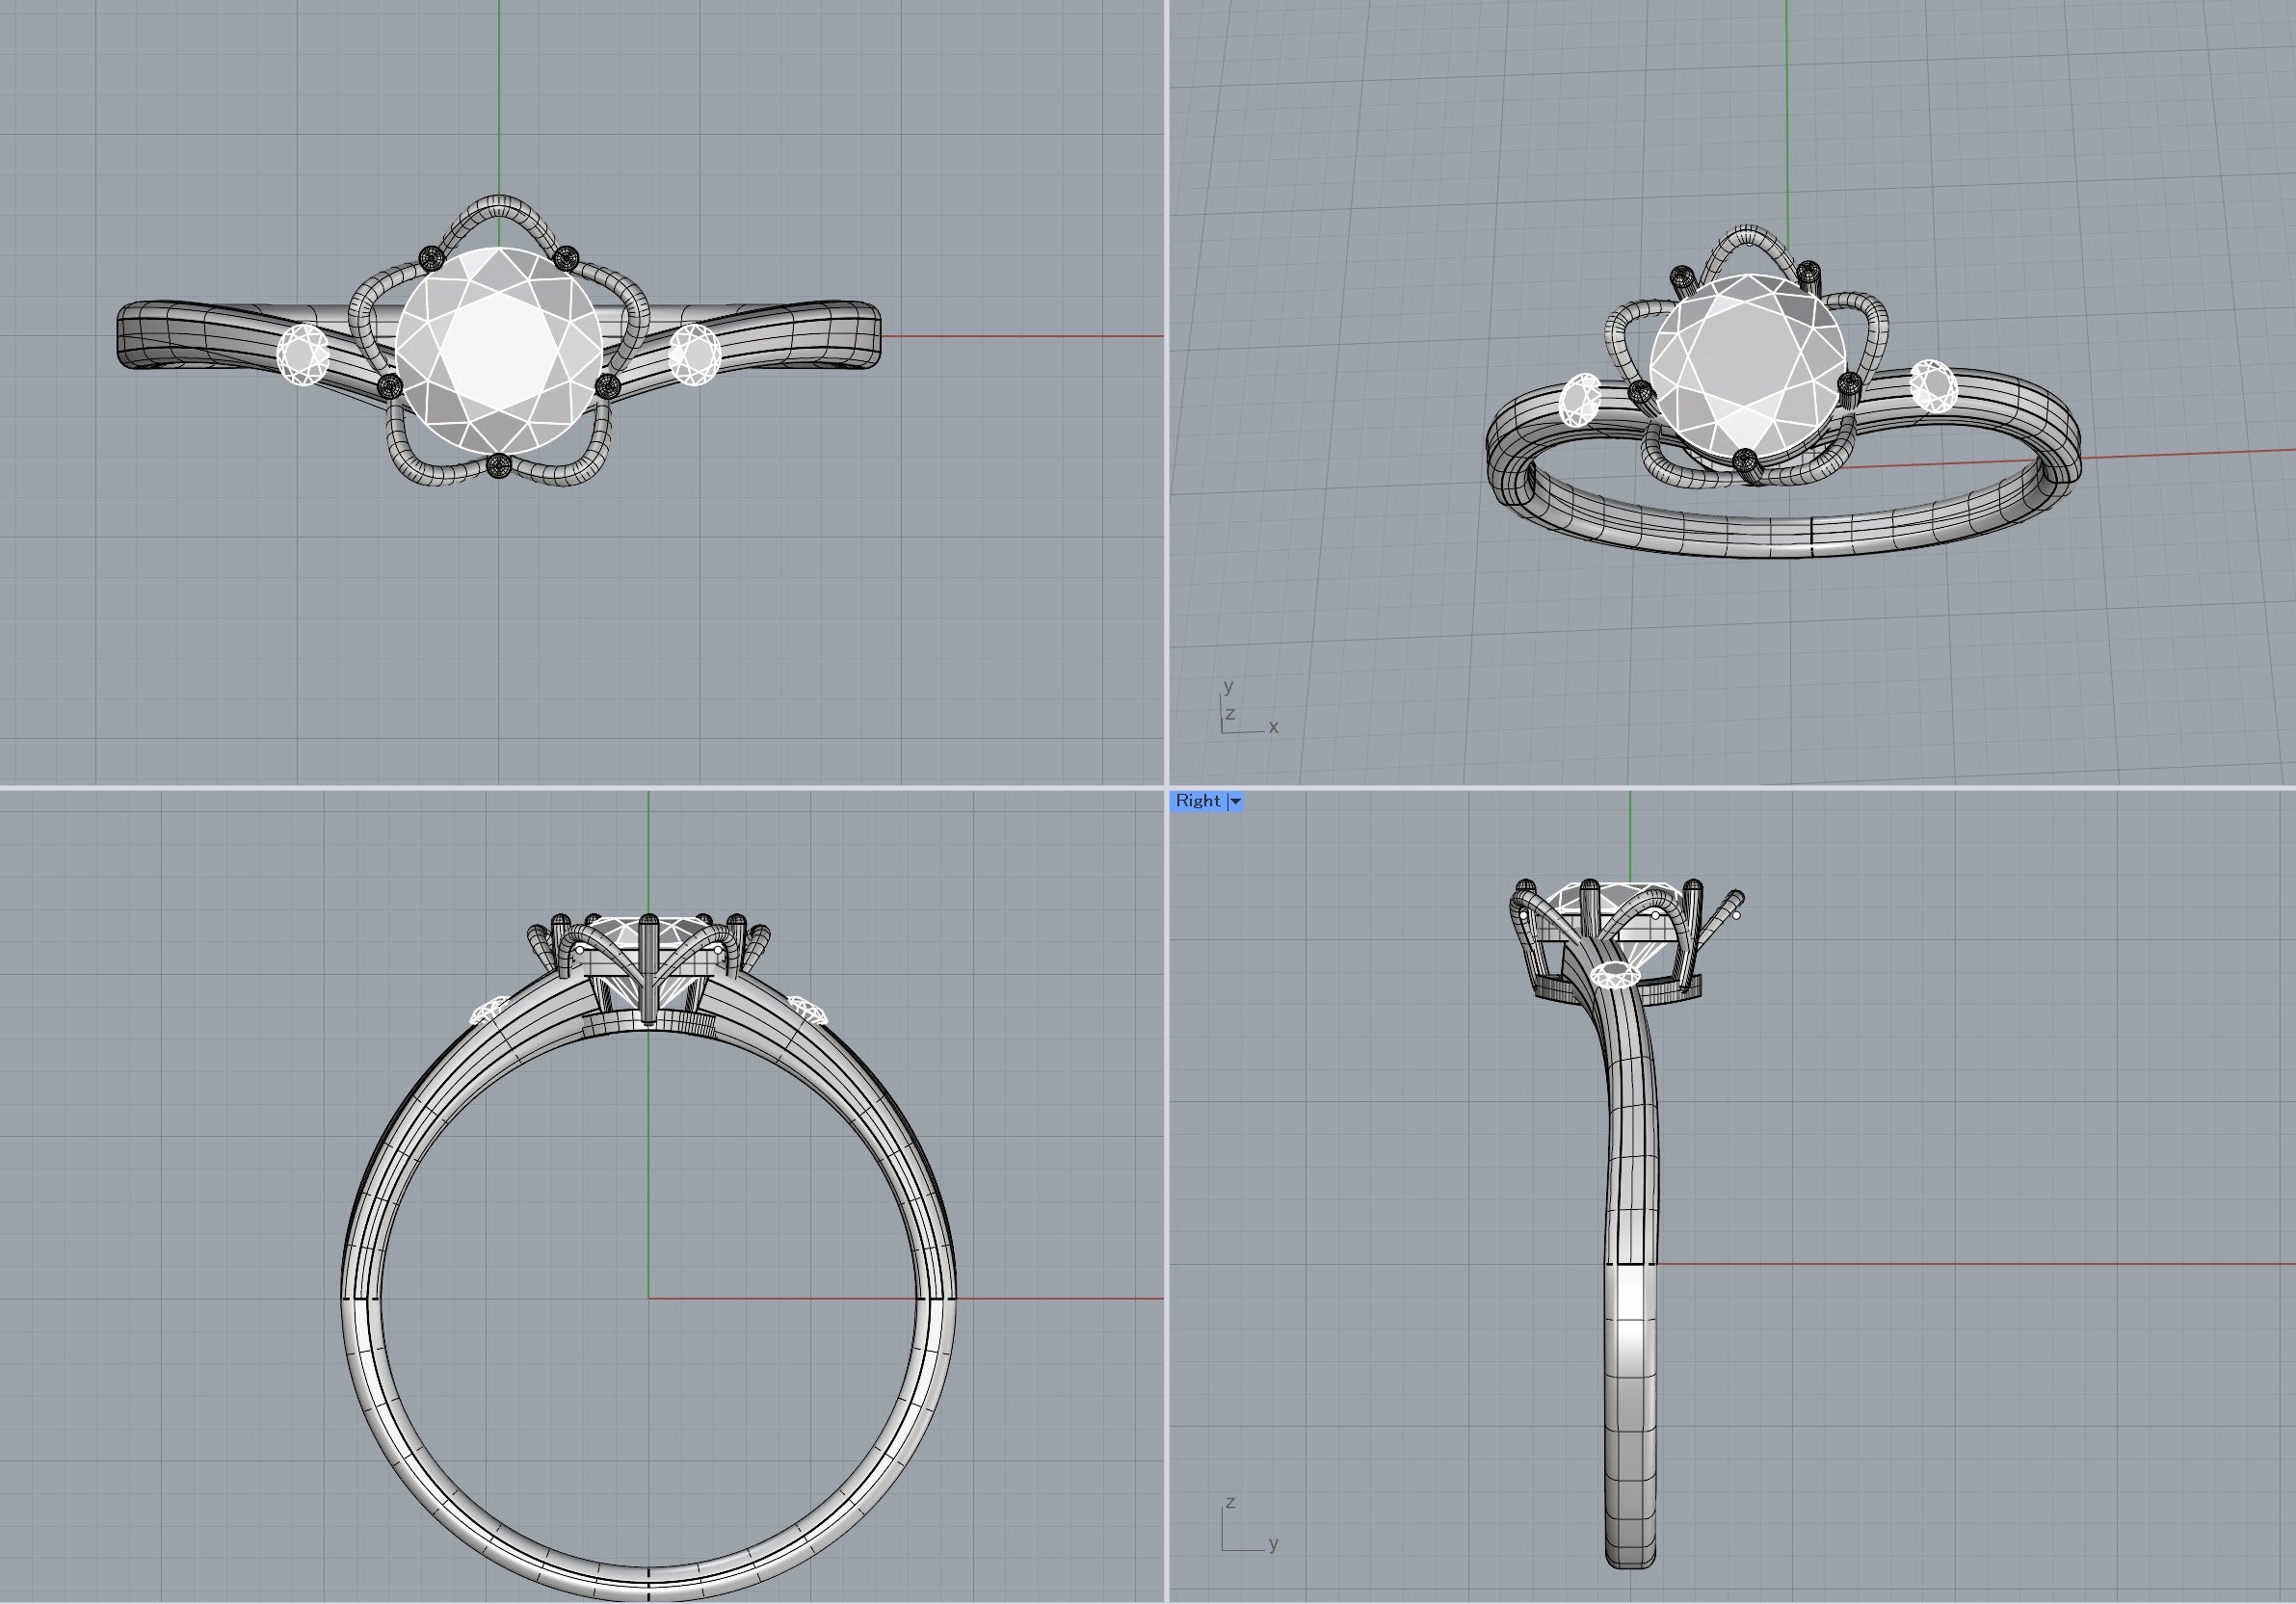
Task: Select the small side stone in Right viewport
Action: [x=1616, y=973]
